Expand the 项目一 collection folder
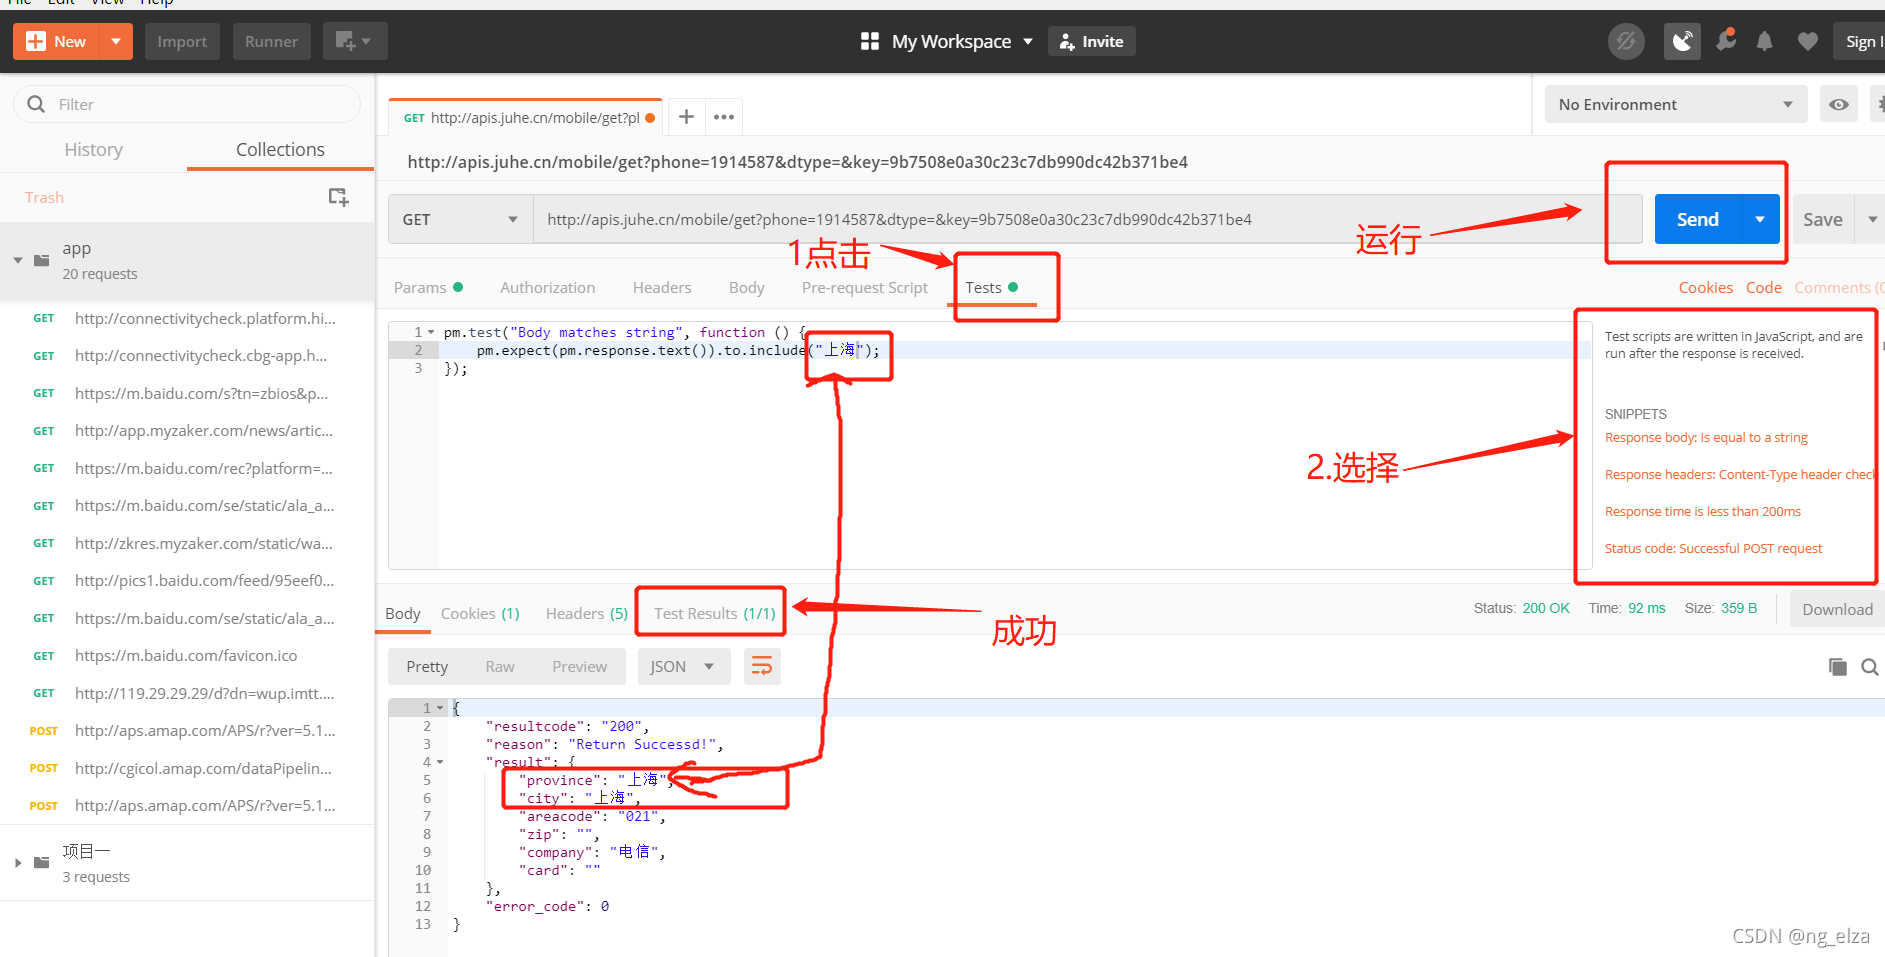The image size is (1885, 957). 18,862
